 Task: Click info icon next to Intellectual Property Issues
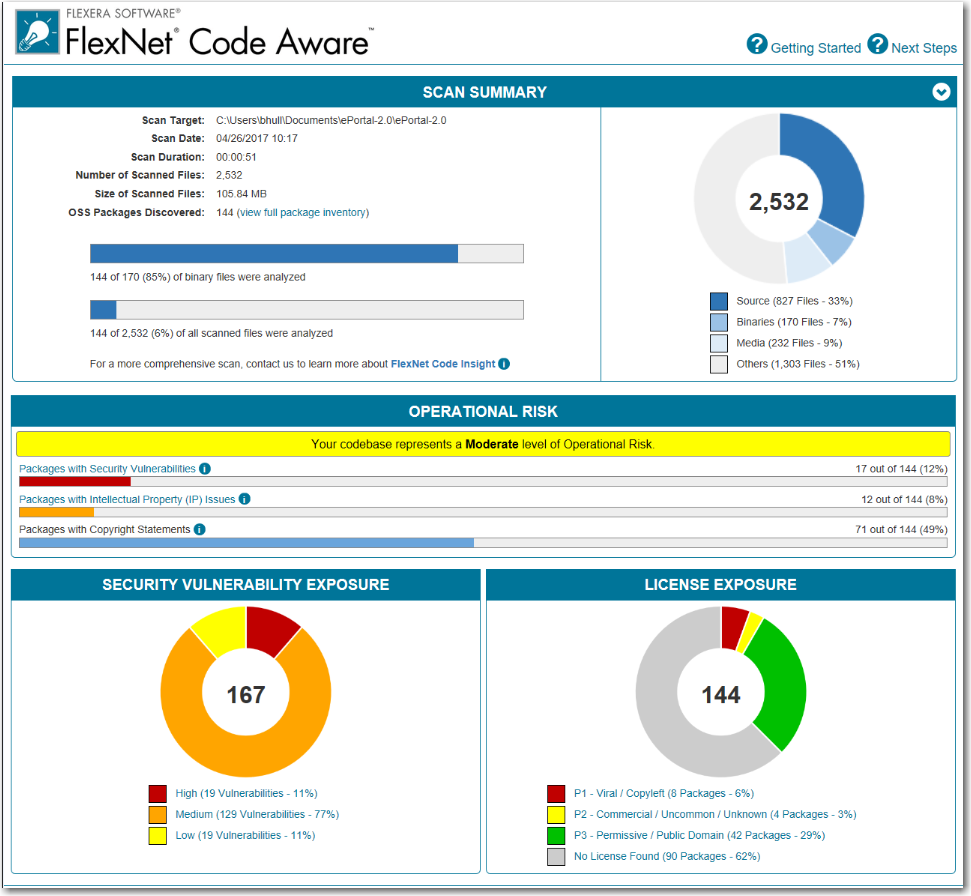click(244, 499)
